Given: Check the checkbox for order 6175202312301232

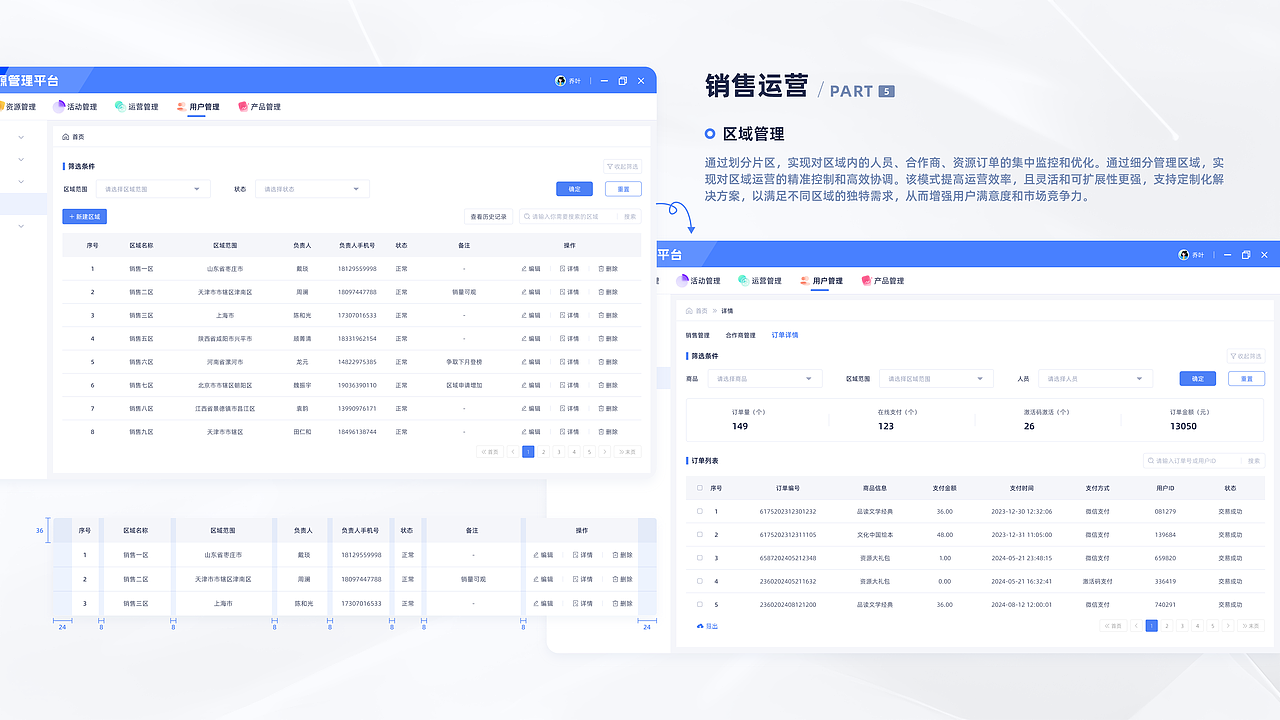Looking at the screenshot, I should [x=699, y=511].
